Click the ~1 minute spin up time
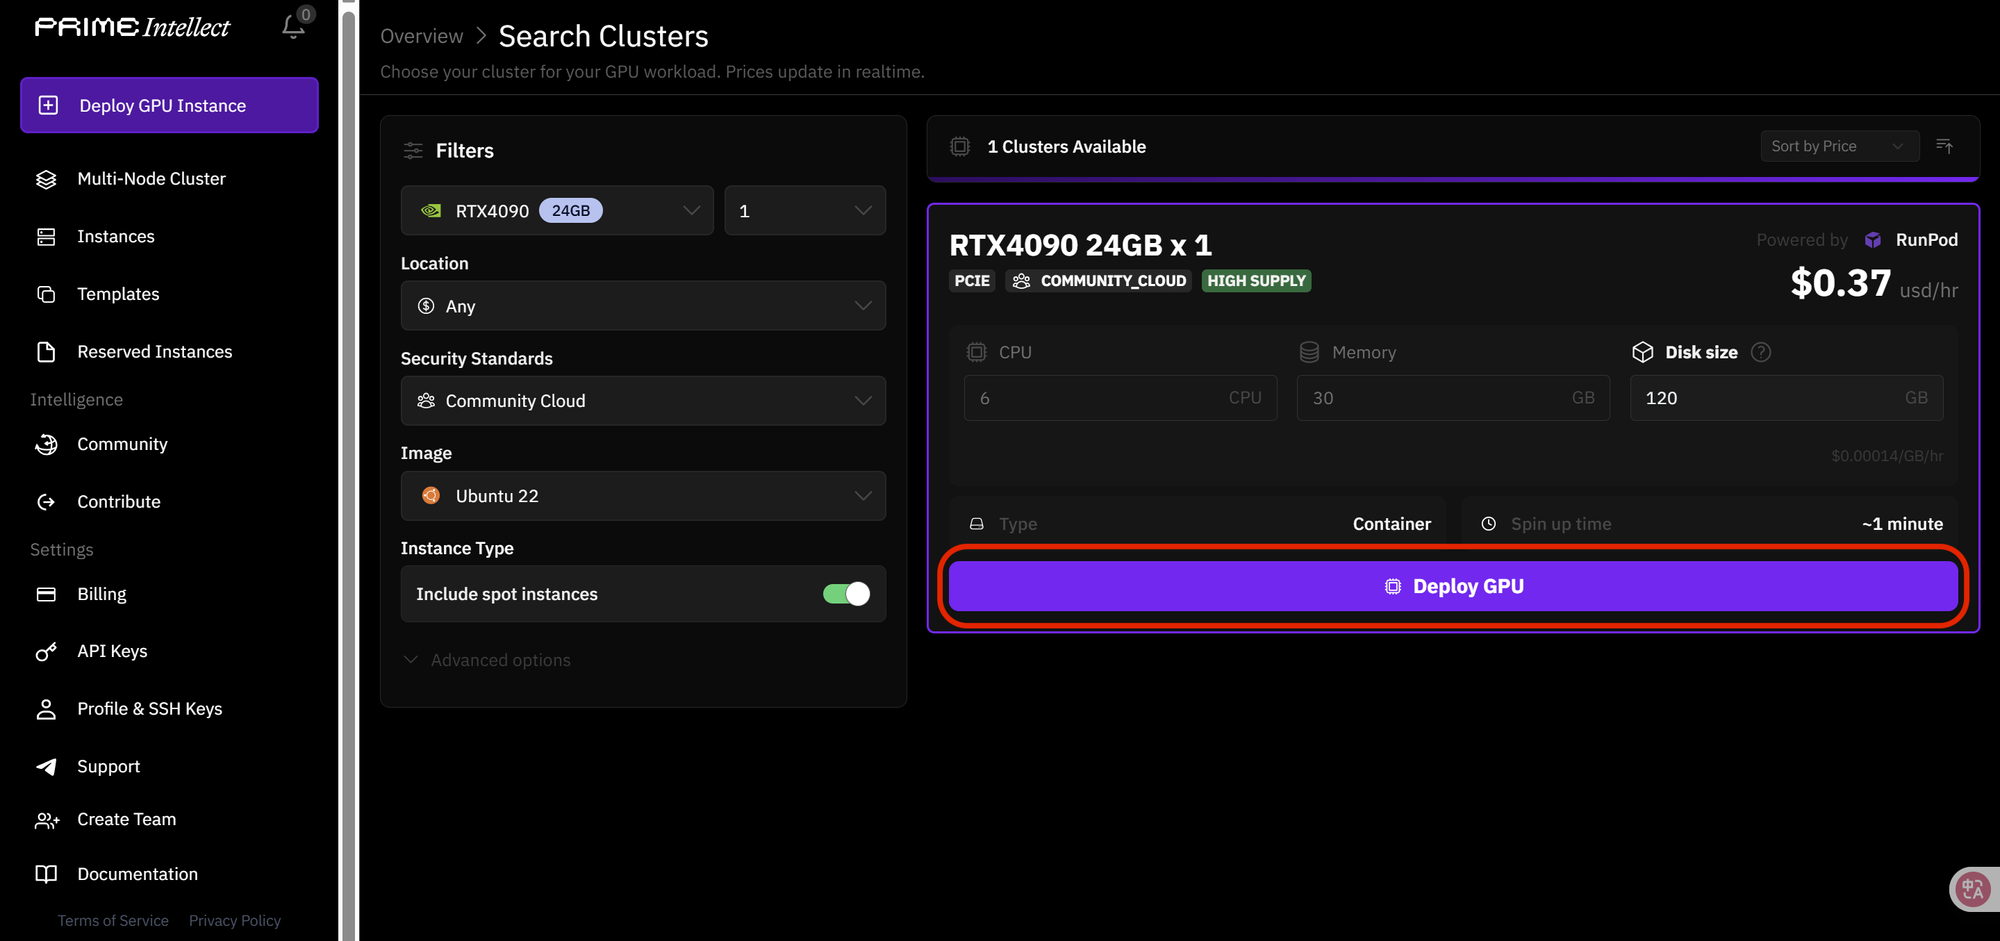The image size is (2000, 941). click(x=1902, y=524)
